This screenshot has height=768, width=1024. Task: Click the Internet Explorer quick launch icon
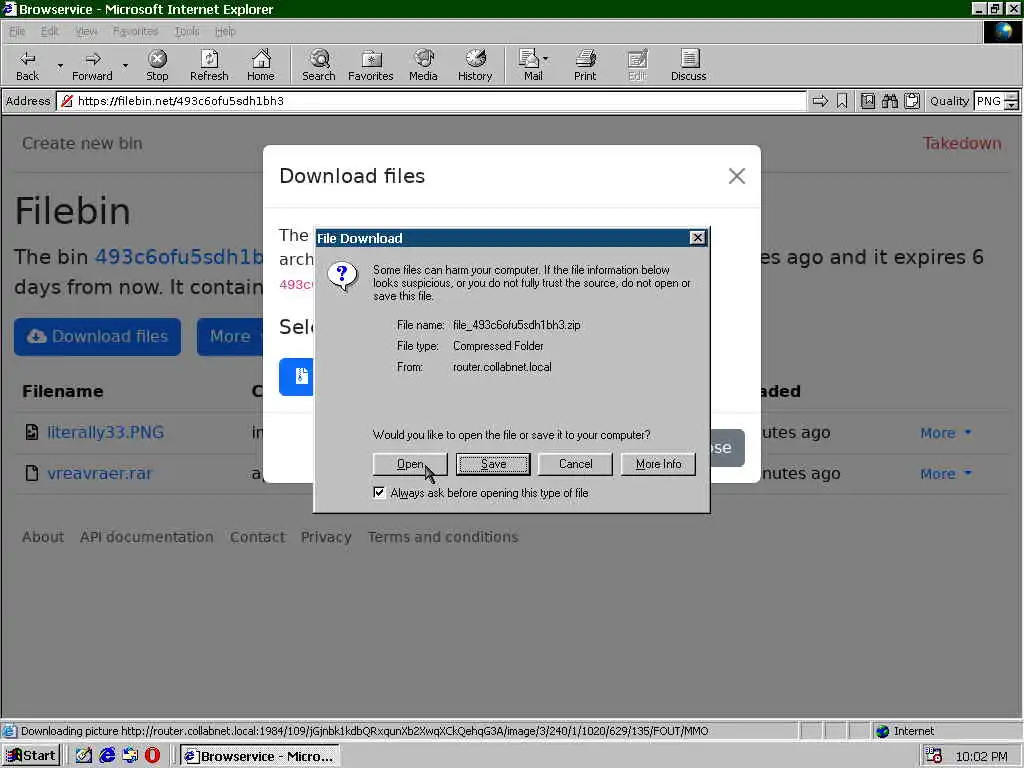107,755
